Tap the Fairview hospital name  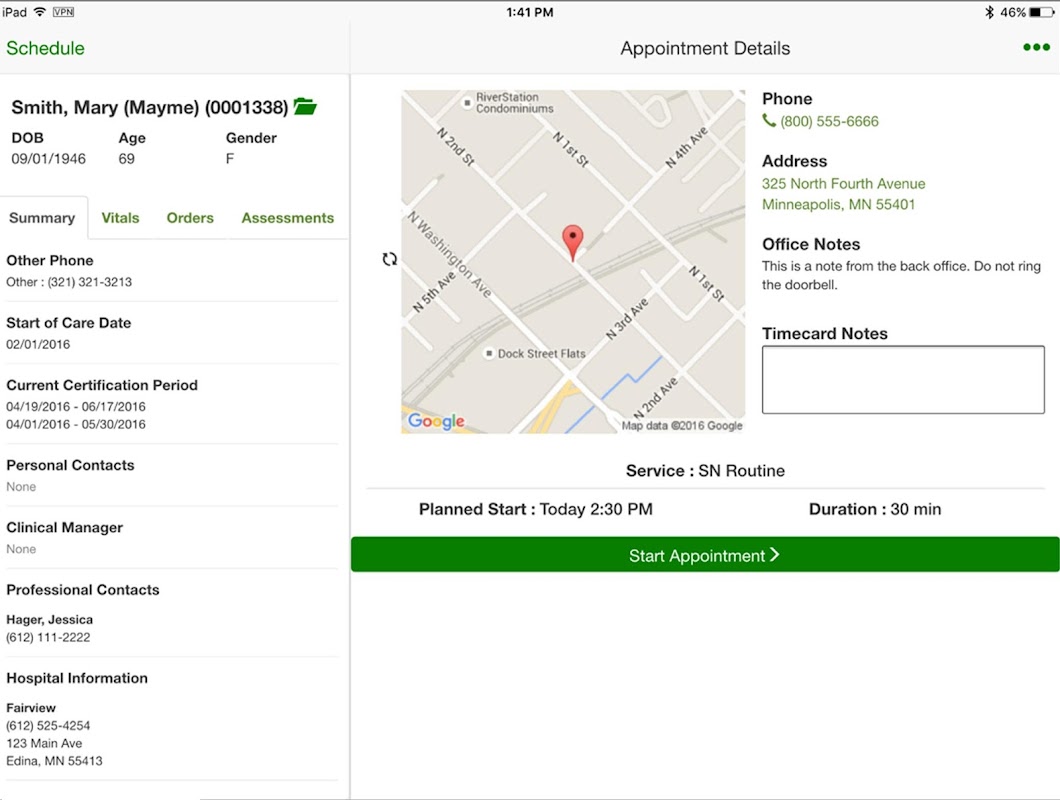pos(31,708)
